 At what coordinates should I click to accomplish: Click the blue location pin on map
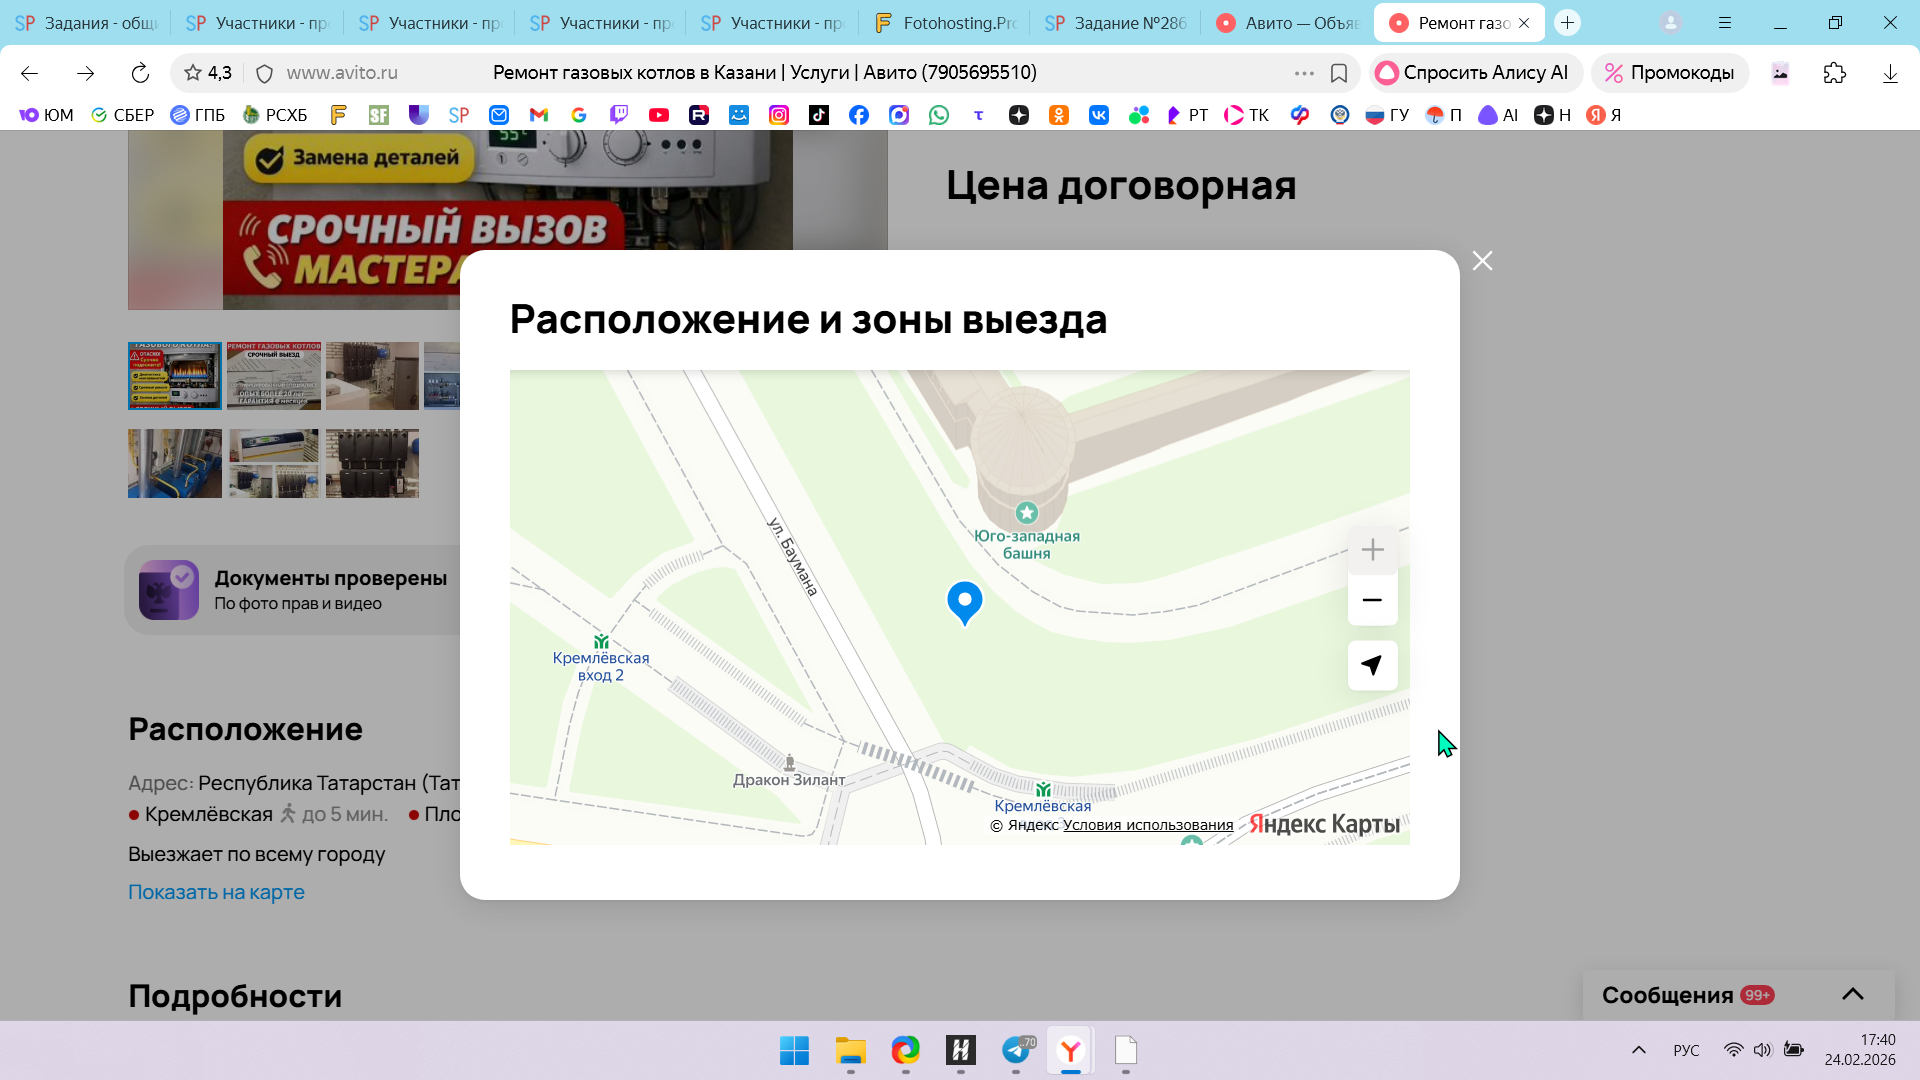tap(964, 601)
